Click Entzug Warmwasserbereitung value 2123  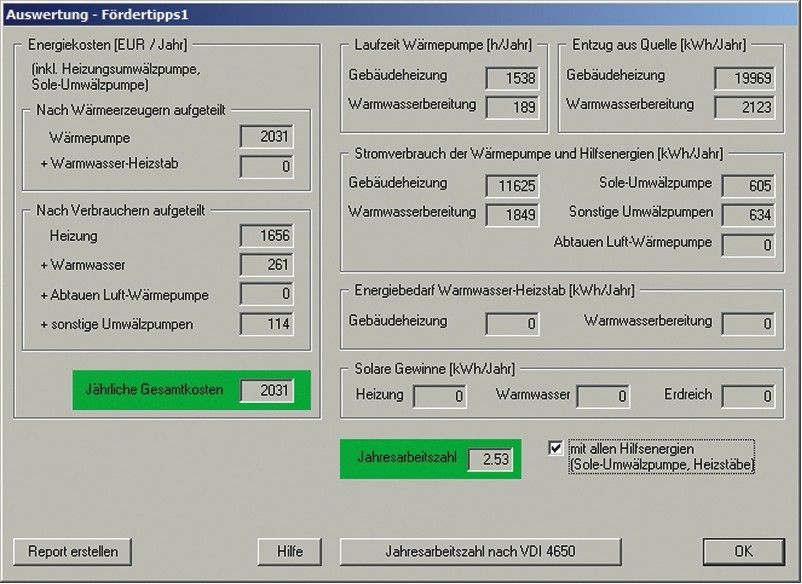point(745,107)
